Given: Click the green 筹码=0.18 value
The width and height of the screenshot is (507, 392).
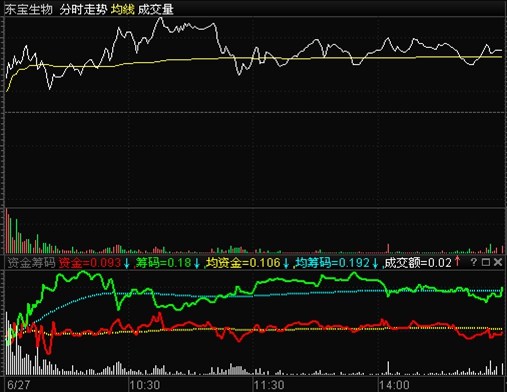Looking at the screenshot, I should (164, 263).
